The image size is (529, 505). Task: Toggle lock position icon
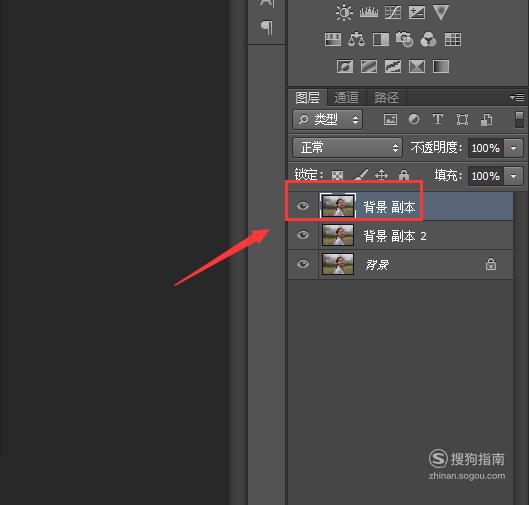[x=381, y=175]
